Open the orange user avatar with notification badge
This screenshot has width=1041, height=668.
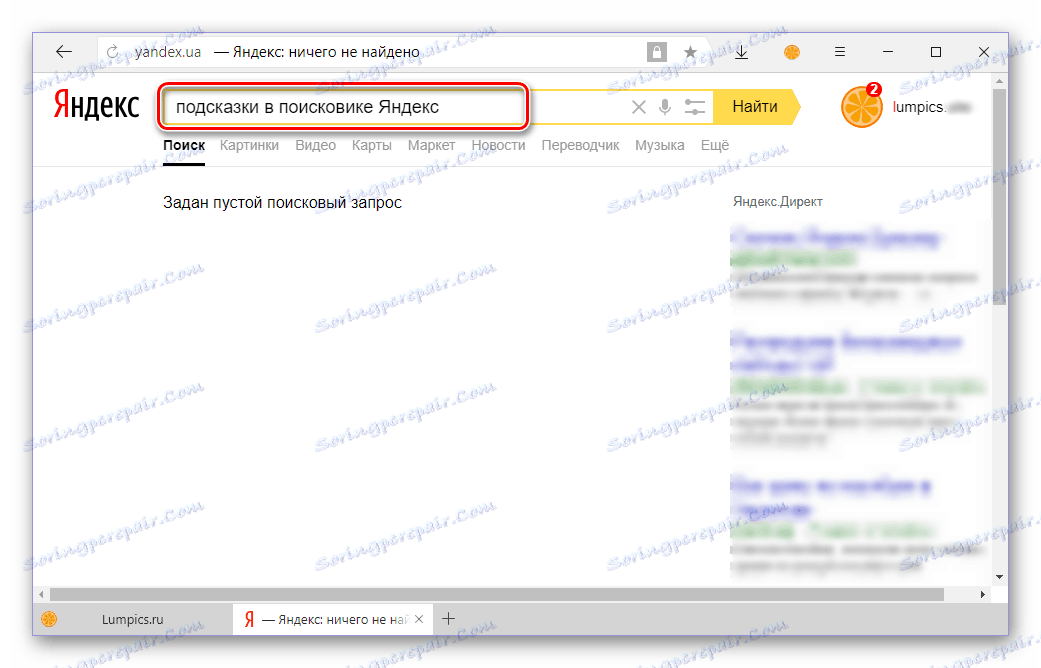click(862, 106)
